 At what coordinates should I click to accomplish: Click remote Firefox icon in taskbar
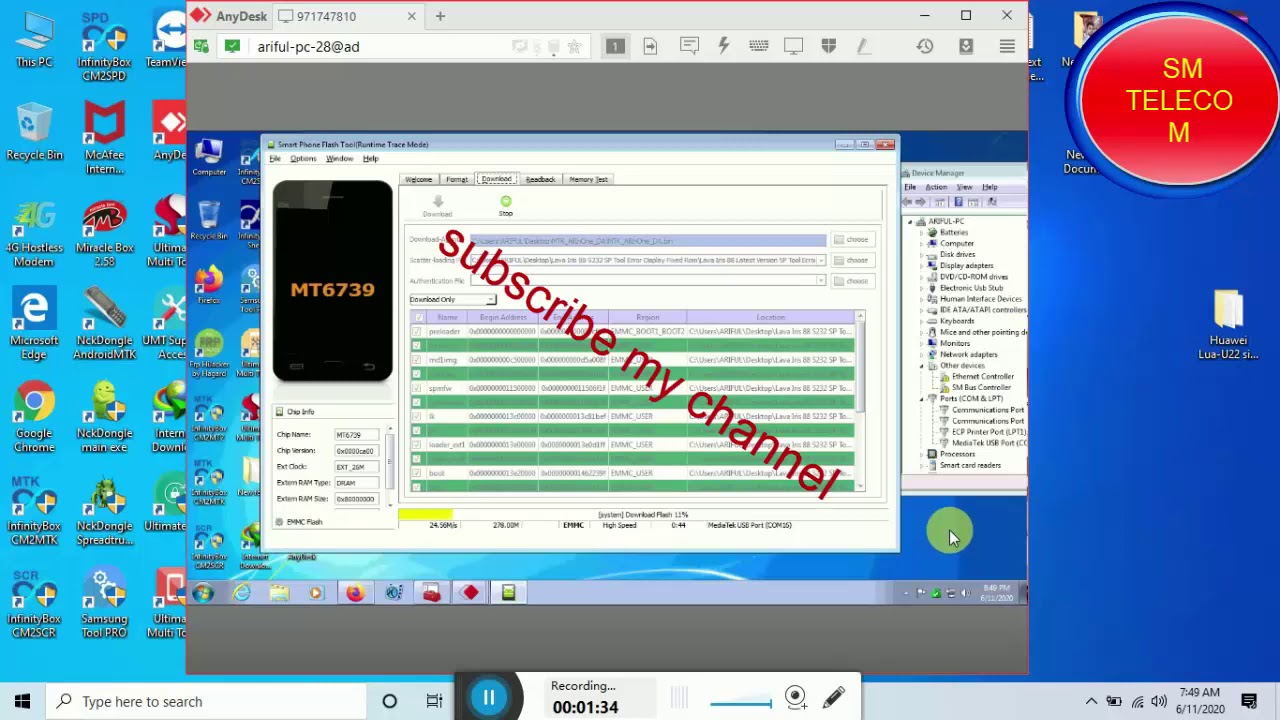coord(355,593)
